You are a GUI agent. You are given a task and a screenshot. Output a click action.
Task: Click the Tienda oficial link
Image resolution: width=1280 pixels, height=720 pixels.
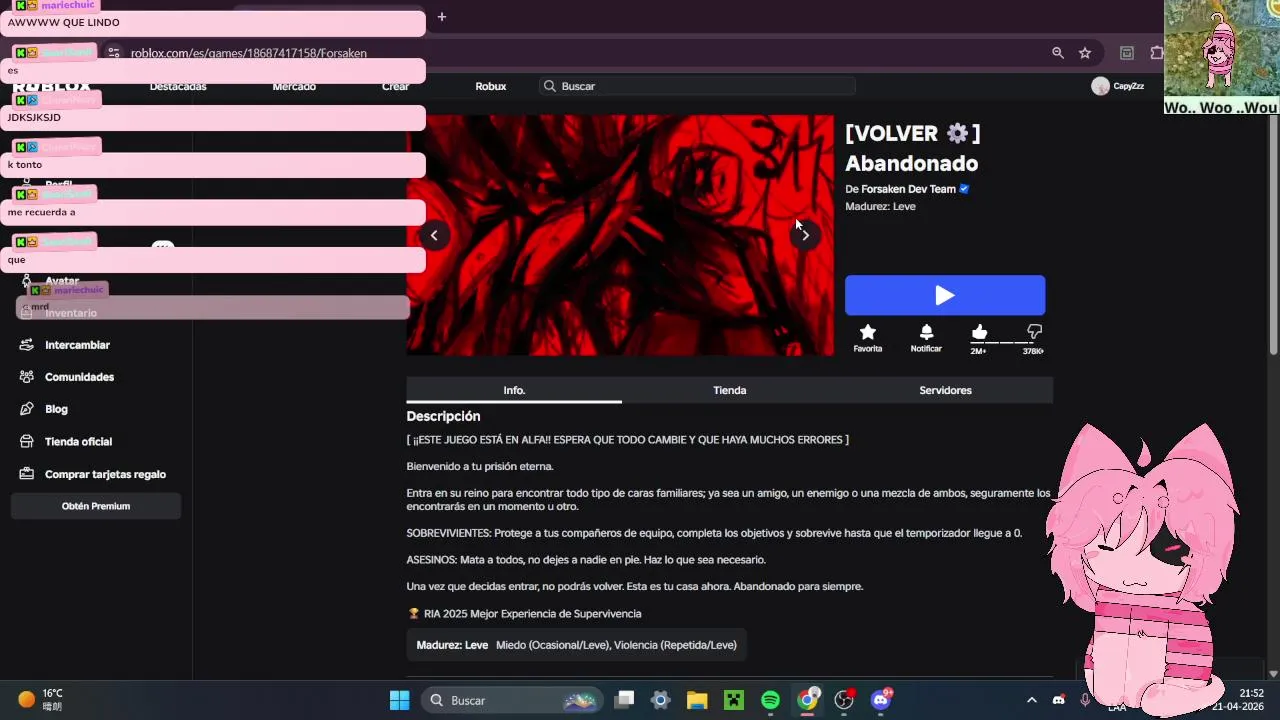pos(78,441)
